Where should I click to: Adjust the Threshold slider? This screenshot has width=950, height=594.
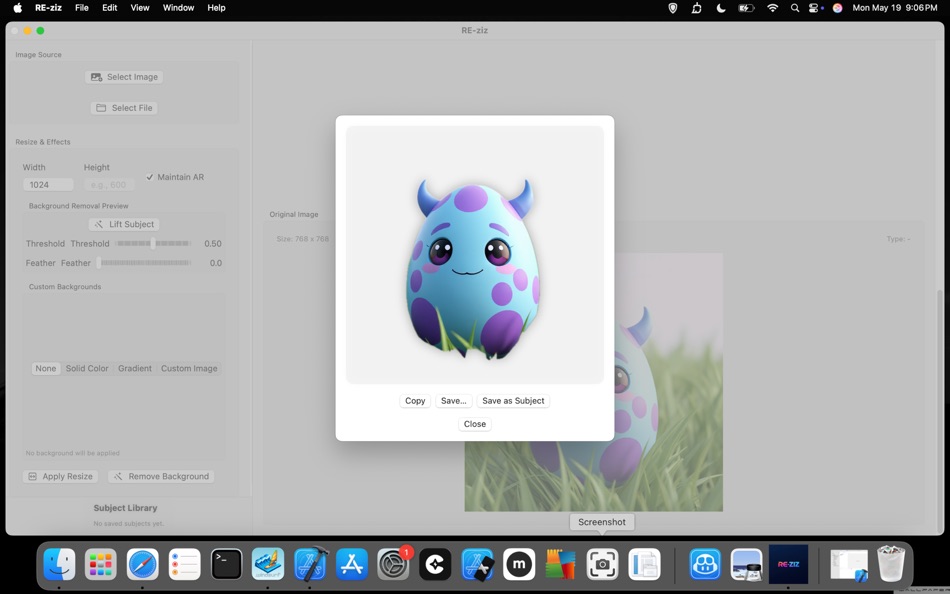click(154, 243)
